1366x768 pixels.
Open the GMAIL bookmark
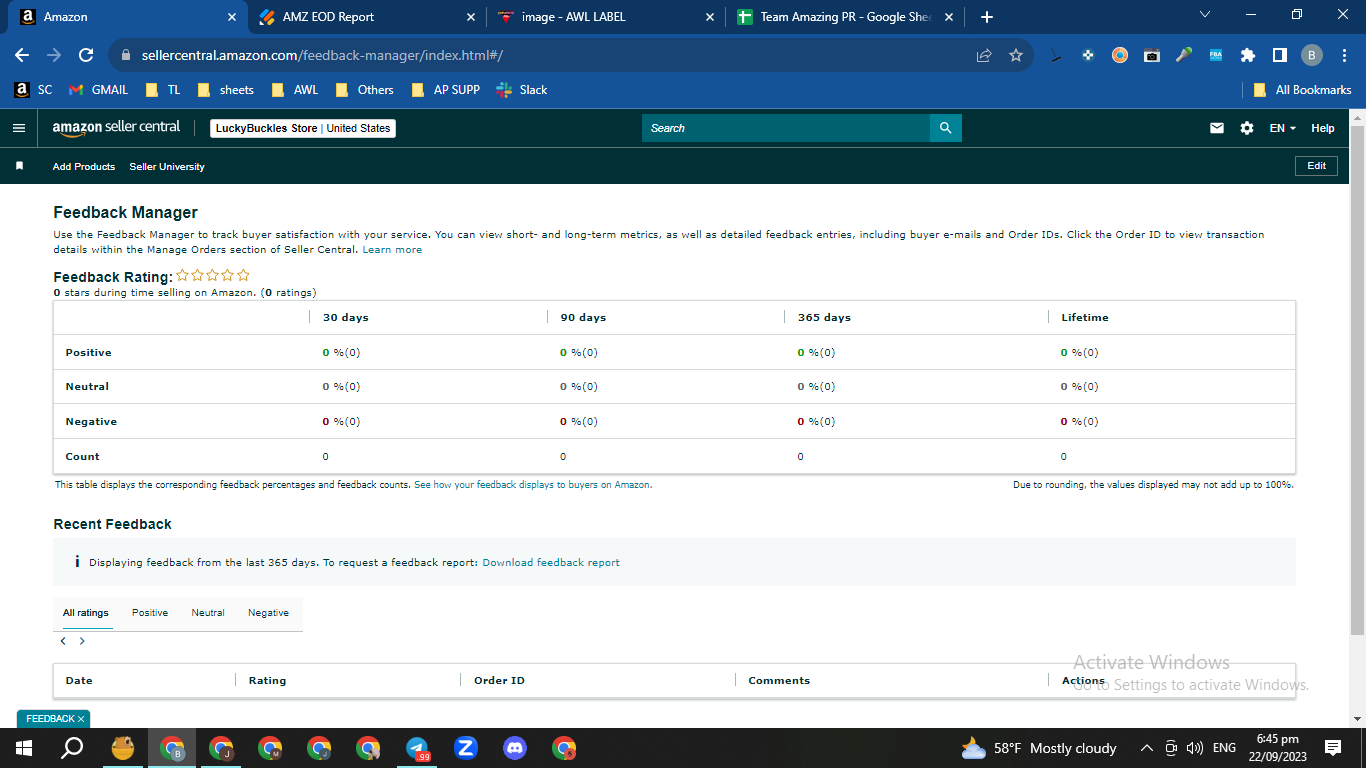pyautogui.click(x=99, y=90)
